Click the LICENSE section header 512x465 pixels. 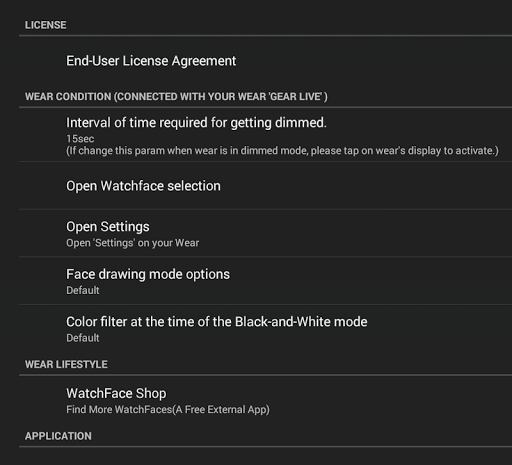coord(45,25)
